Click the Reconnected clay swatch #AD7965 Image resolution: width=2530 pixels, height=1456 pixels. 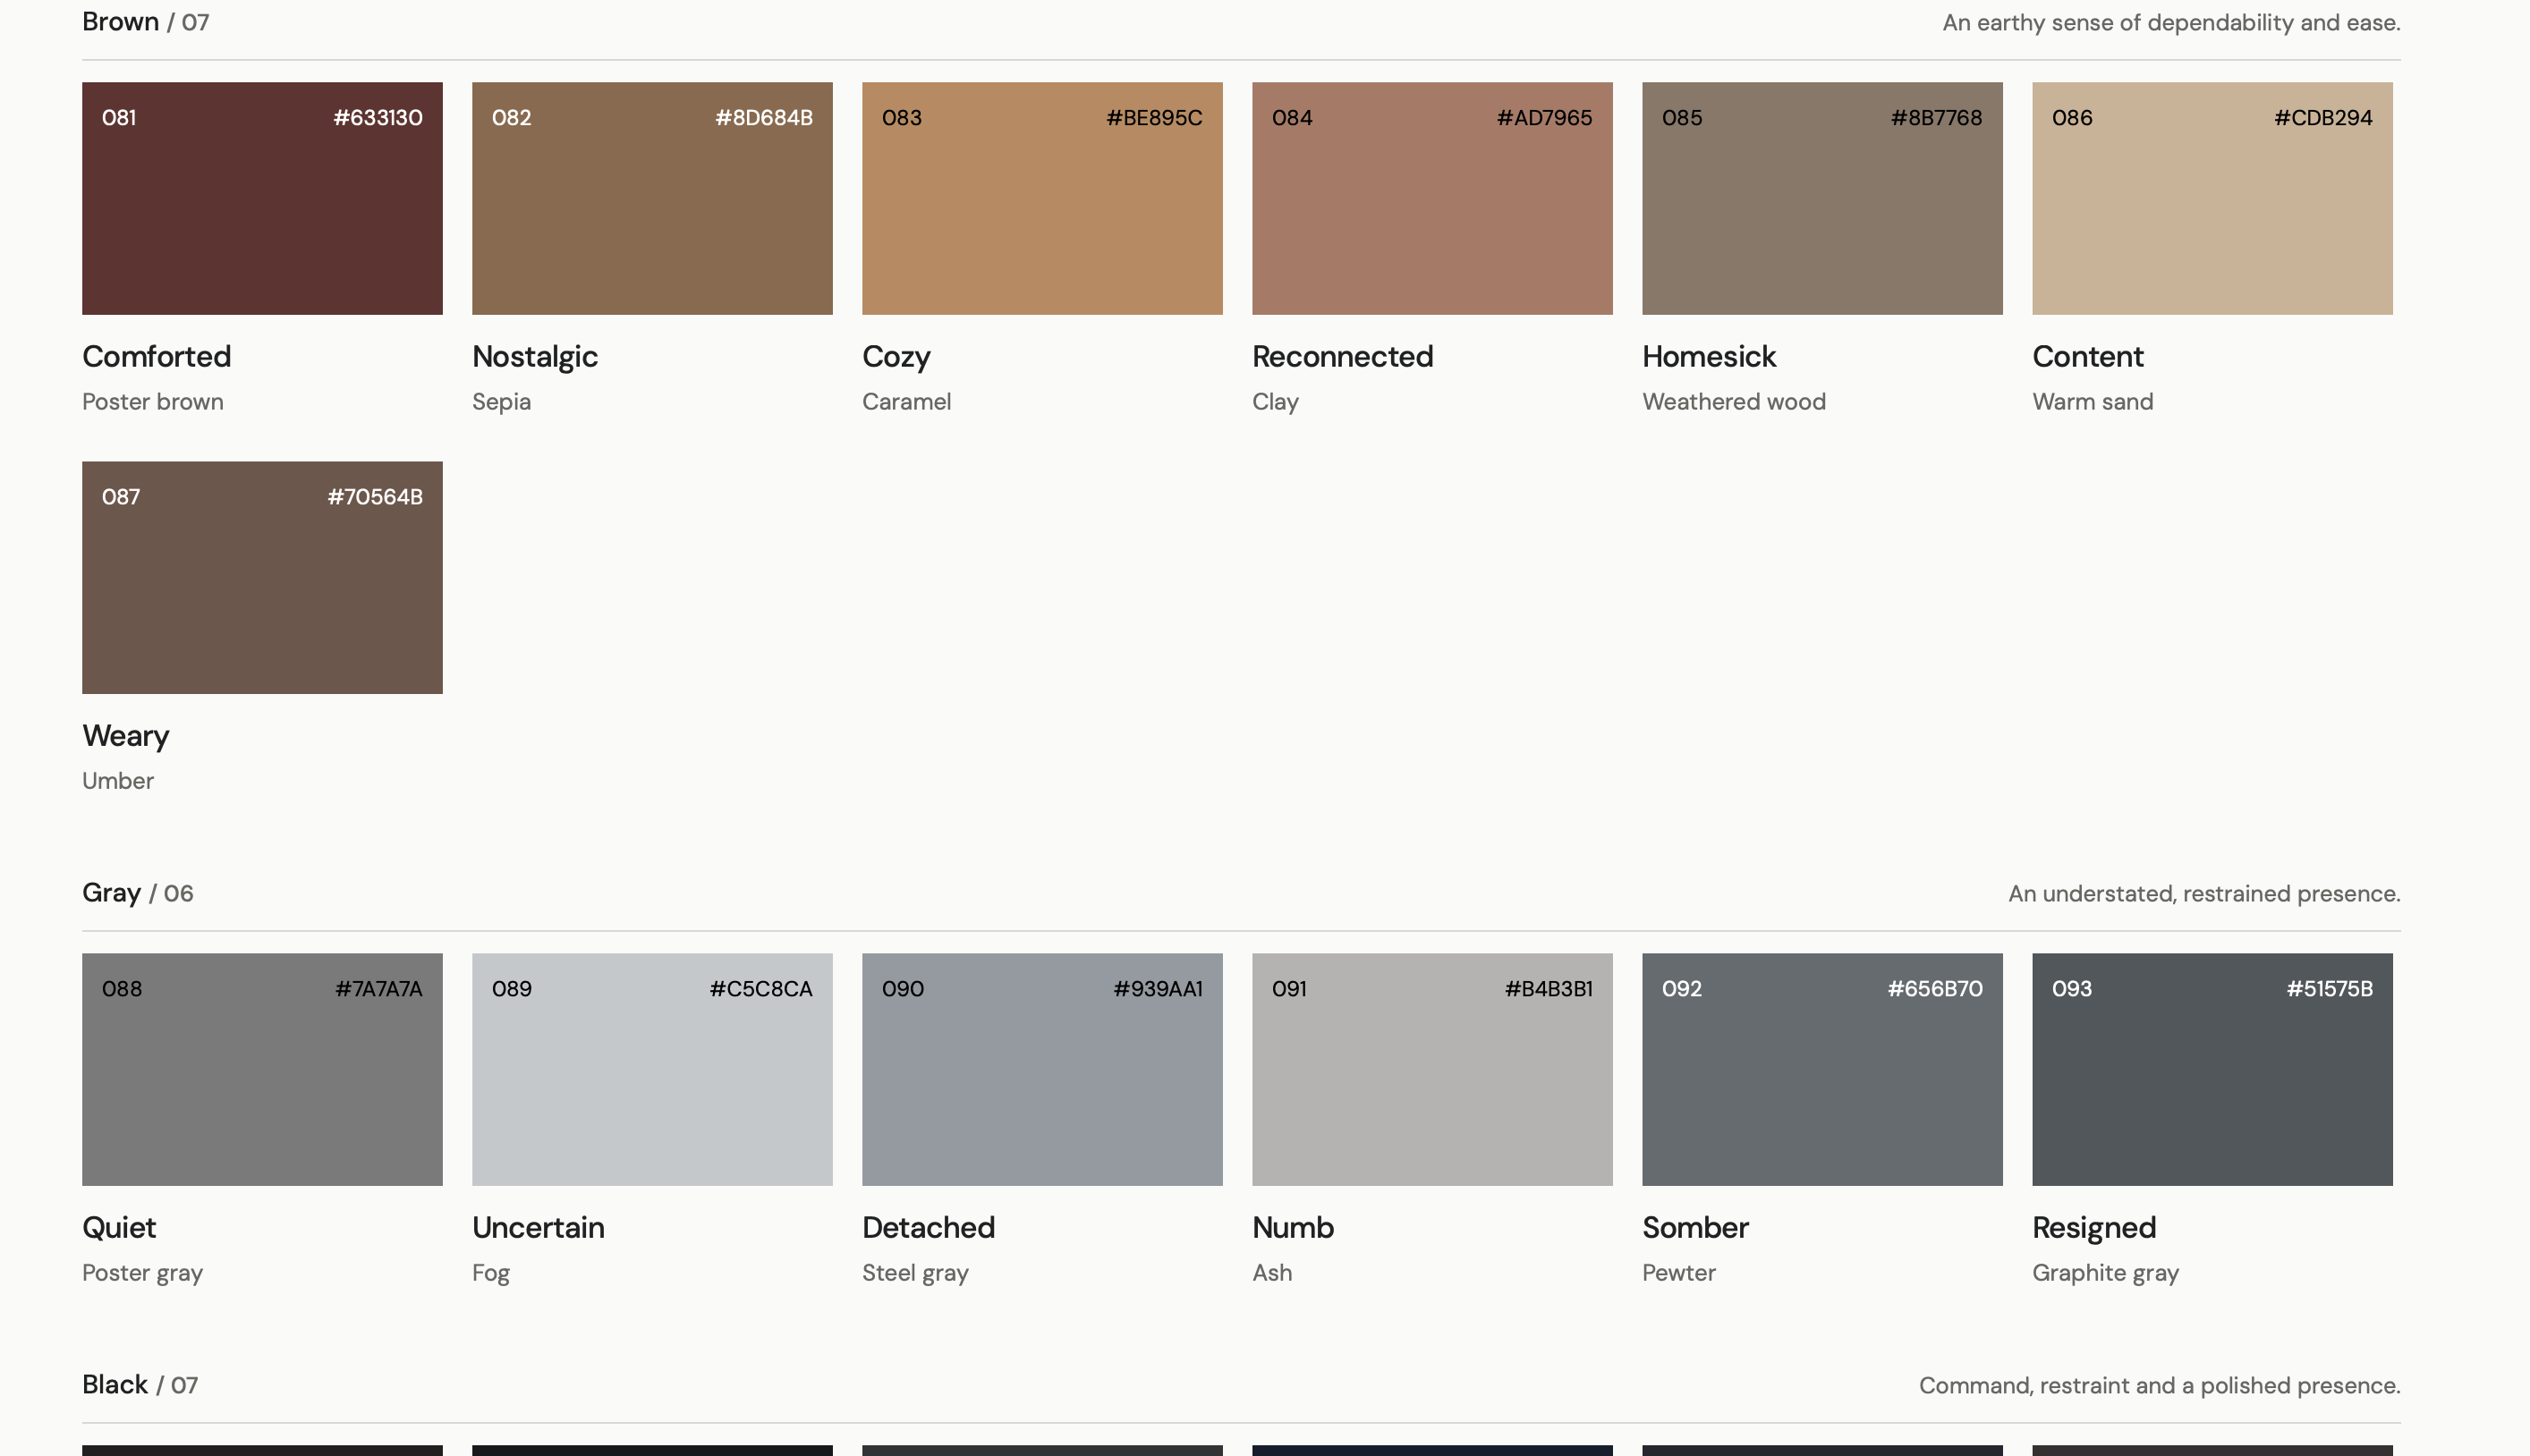pos(1432,198)
